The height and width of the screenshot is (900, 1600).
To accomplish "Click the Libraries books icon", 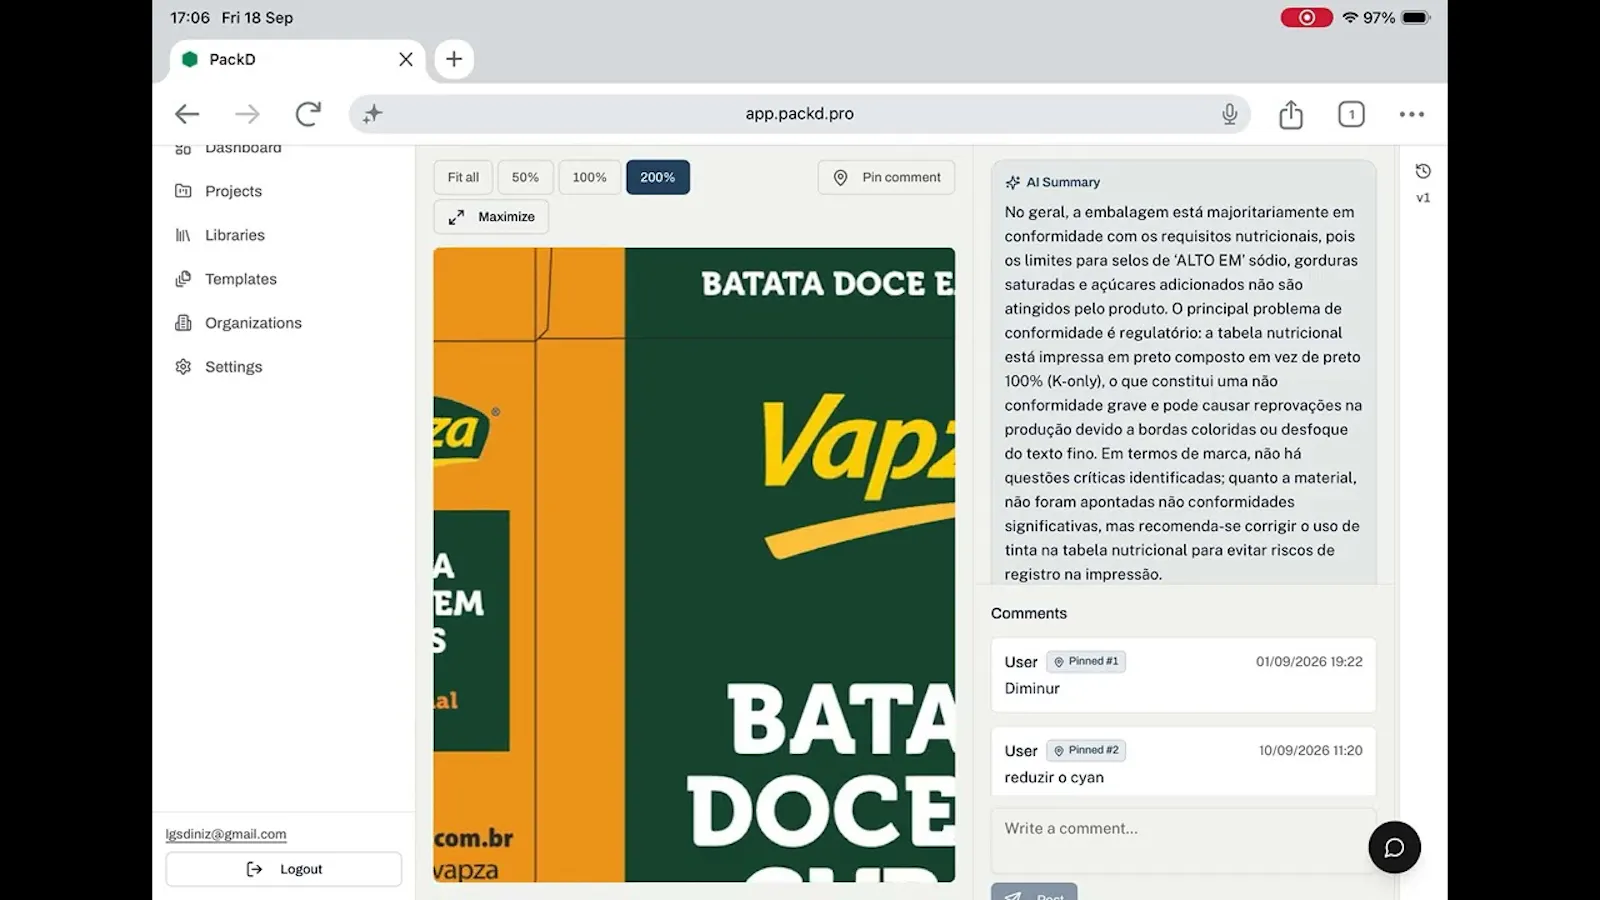I will tap(183, 235).
